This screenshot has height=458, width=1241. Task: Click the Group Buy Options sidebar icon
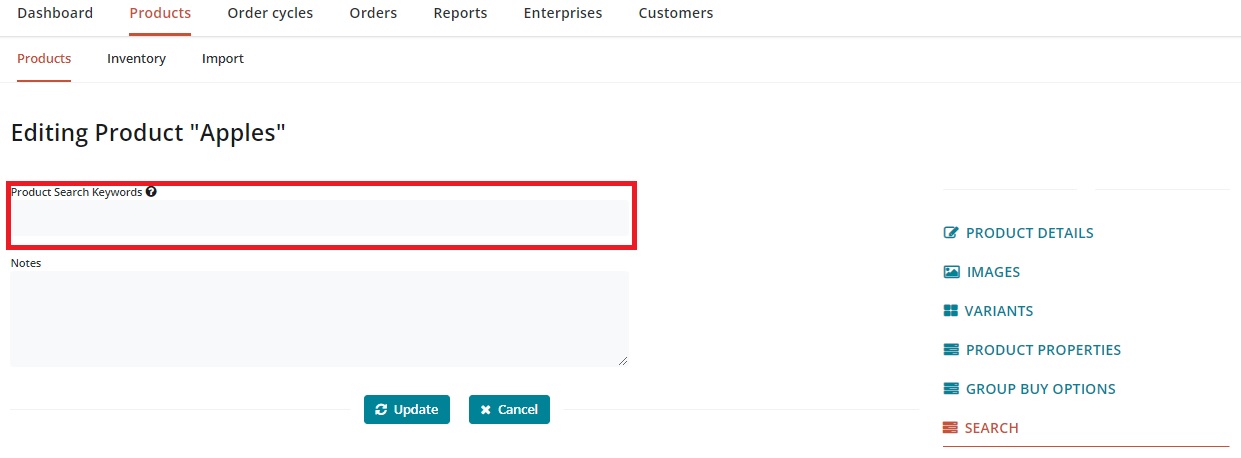(x=951, y=389)
